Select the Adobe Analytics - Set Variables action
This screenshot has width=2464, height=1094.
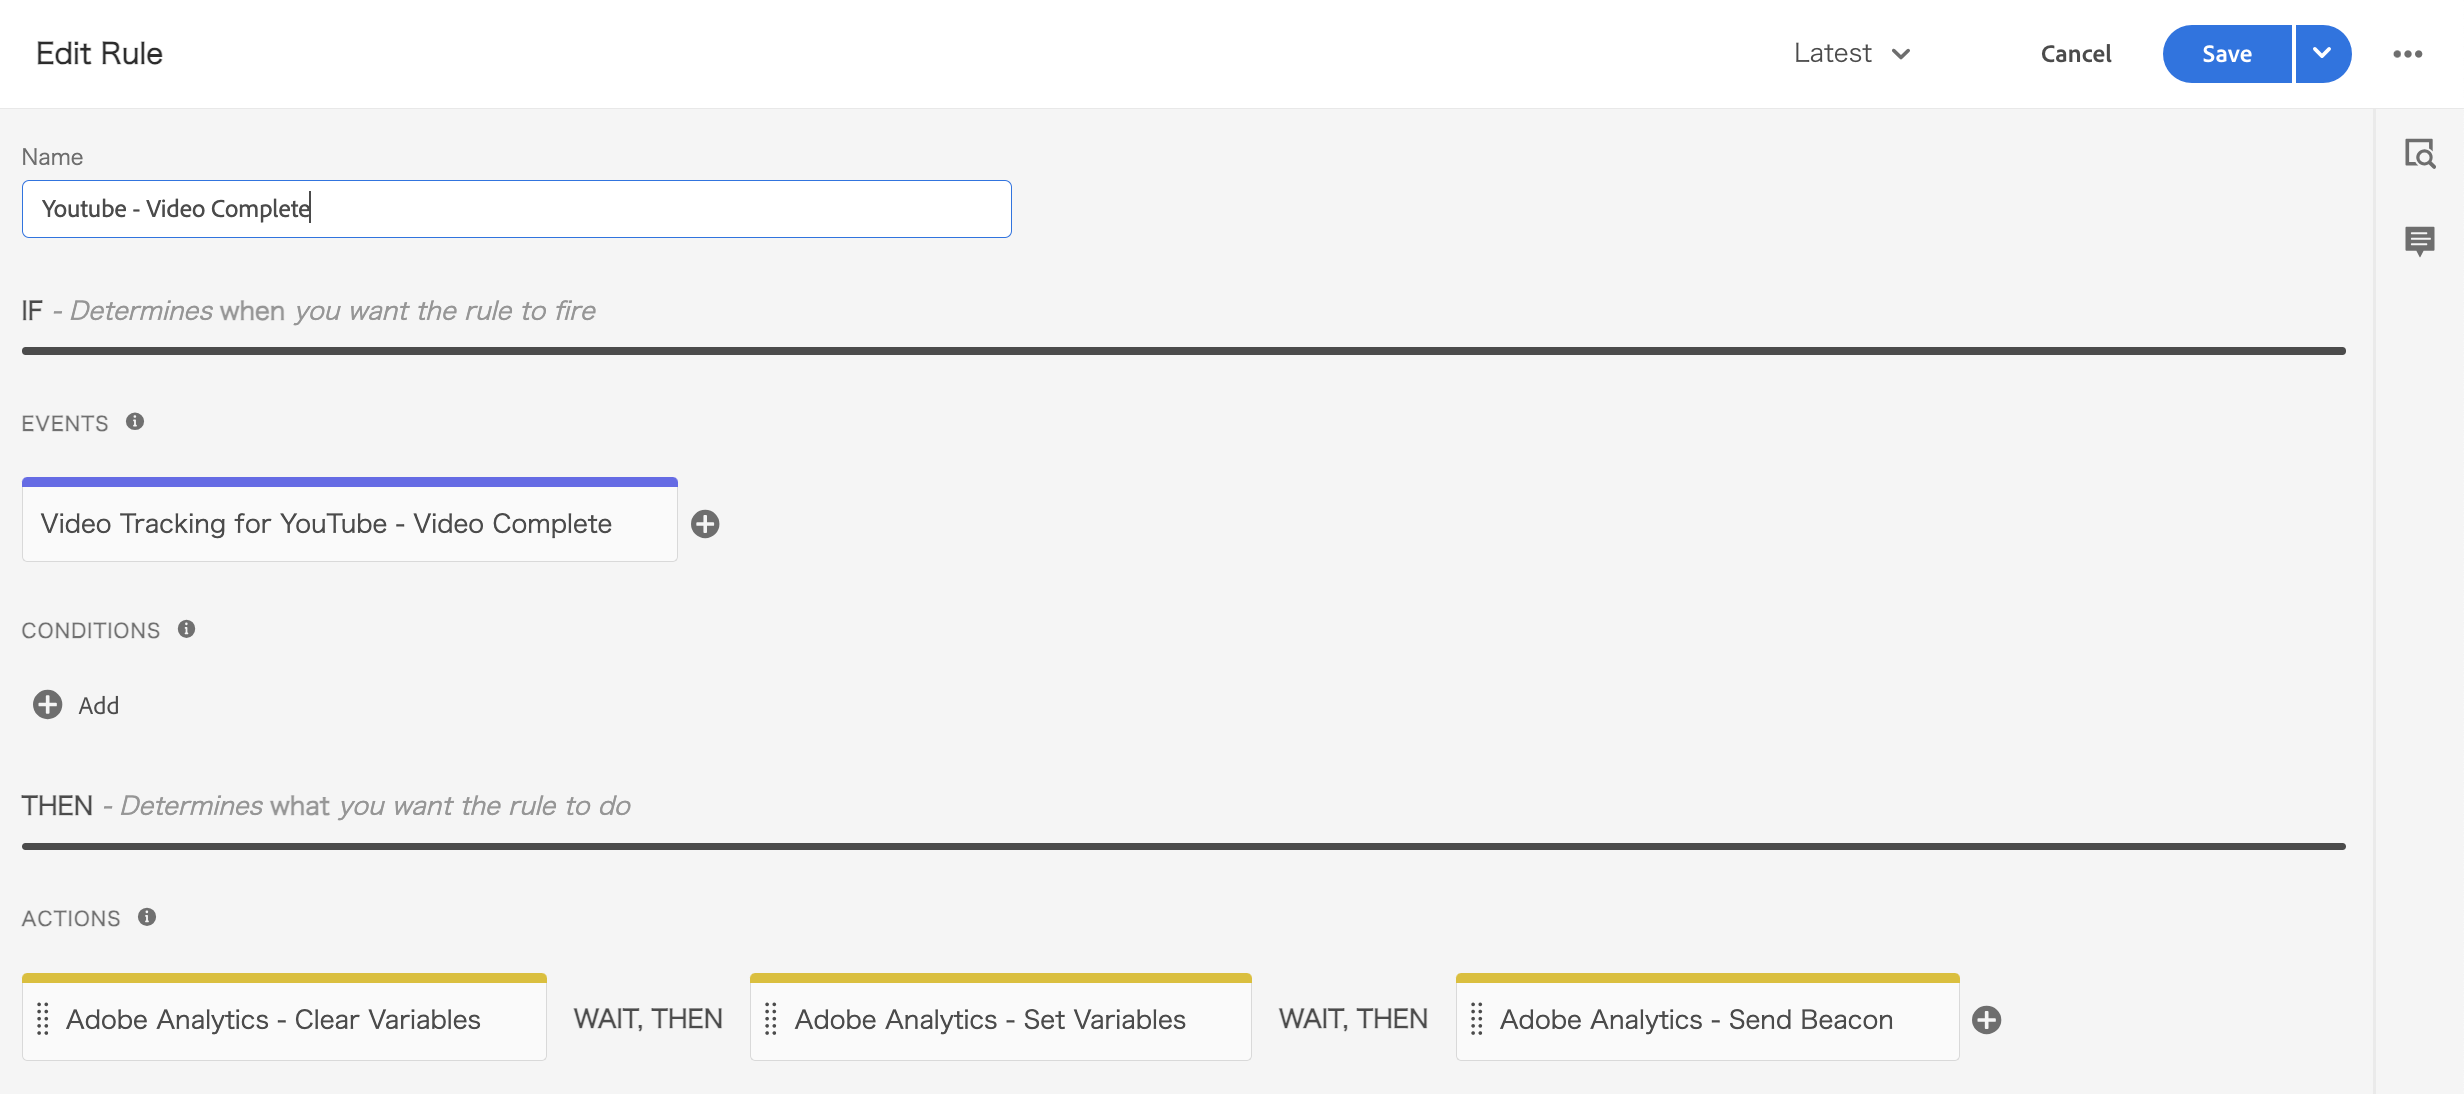tap(999, 1020)
